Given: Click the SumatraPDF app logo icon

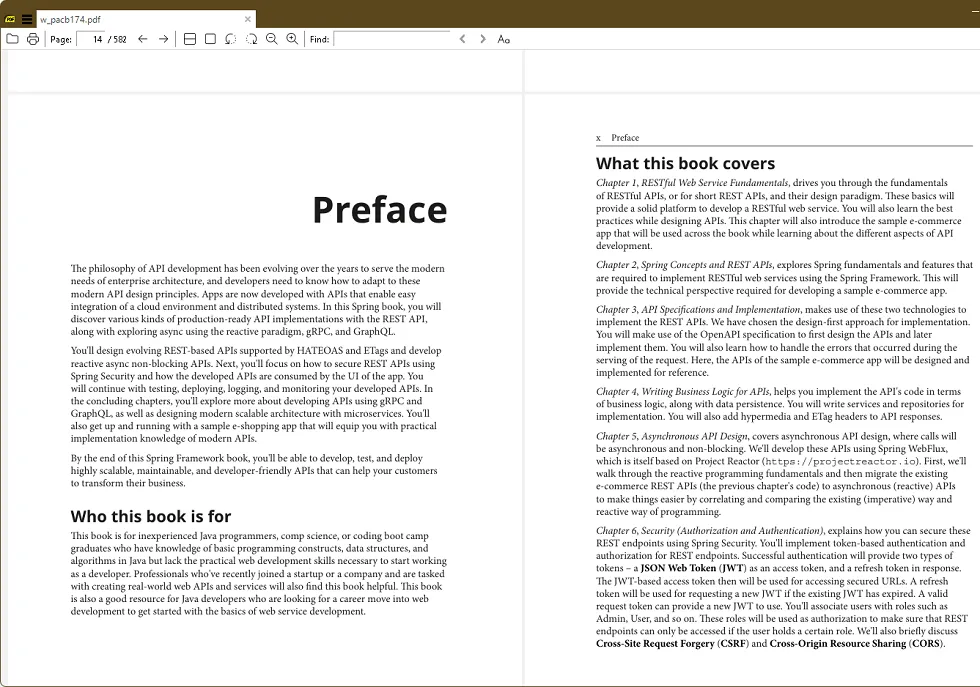Looking at the screenshot, I should (x=10, y=19).
